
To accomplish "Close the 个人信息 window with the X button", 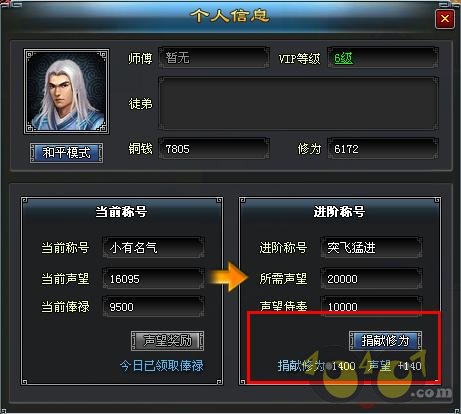I will pyautogui.click(x=445, y=19).
